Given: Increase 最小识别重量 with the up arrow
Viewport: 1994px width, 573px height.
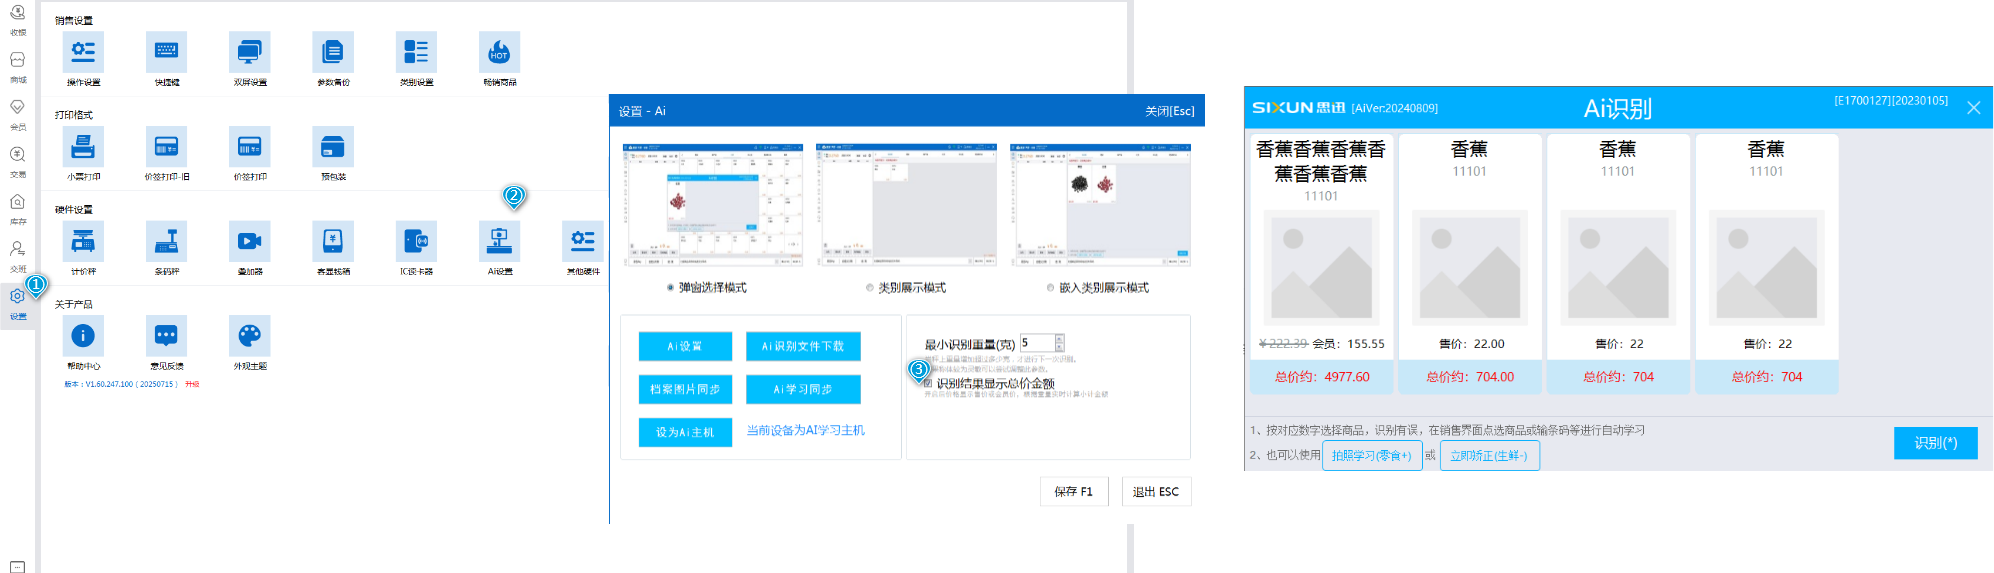Looking at the screenshot, I should pos(1060,338).
